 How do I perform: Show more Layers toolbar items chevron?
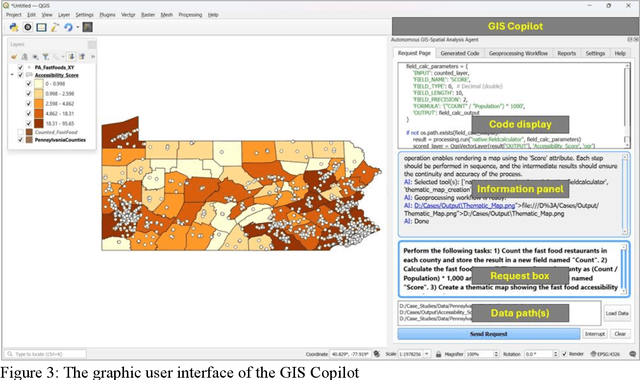click(x=93, y=57)
